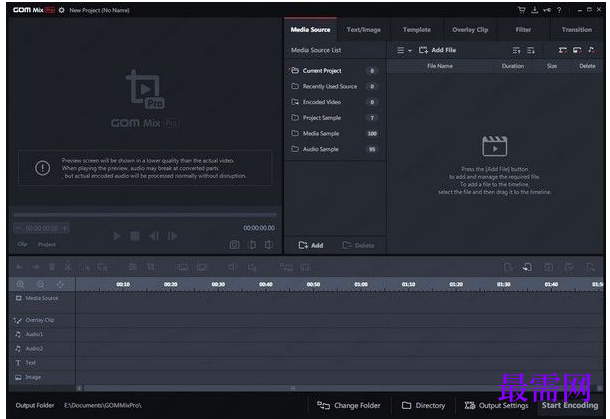Click the undo arrow in timeline toolbar
610x419 pixels.
pos(19,267)
